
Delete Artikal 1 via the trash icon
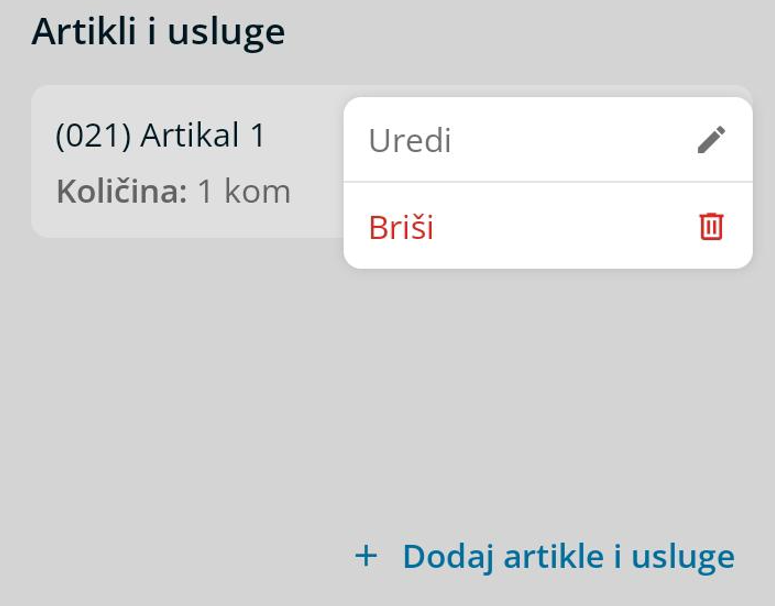coord(711,227)
